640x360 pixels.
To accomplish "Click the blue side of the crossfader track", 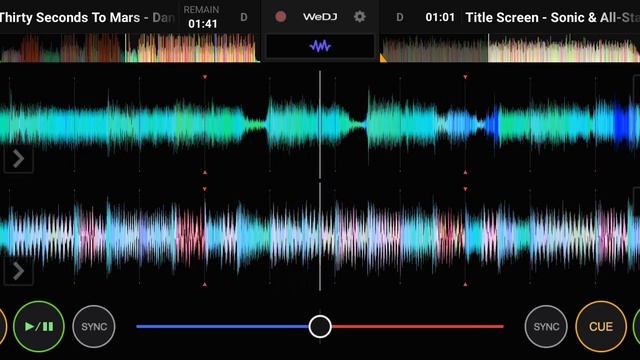I will [222, 327].
